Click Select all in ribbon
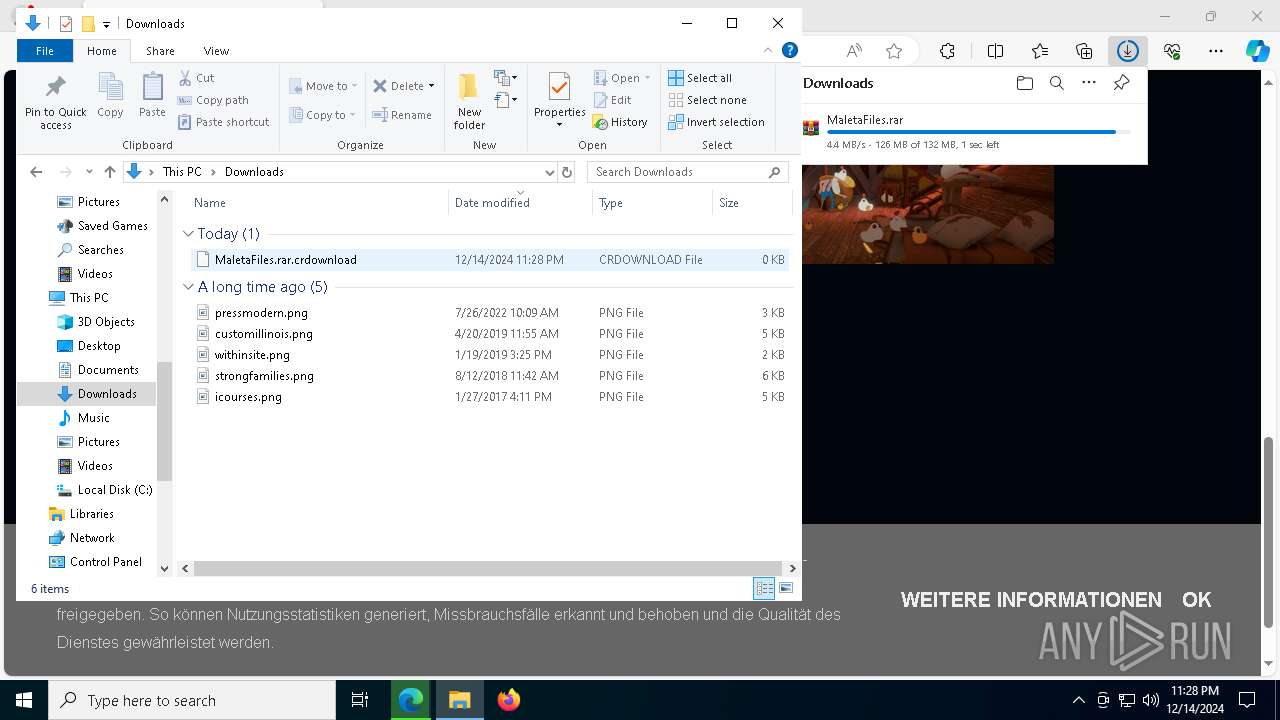Screen dimensions: 1280x720 (700, 78)
